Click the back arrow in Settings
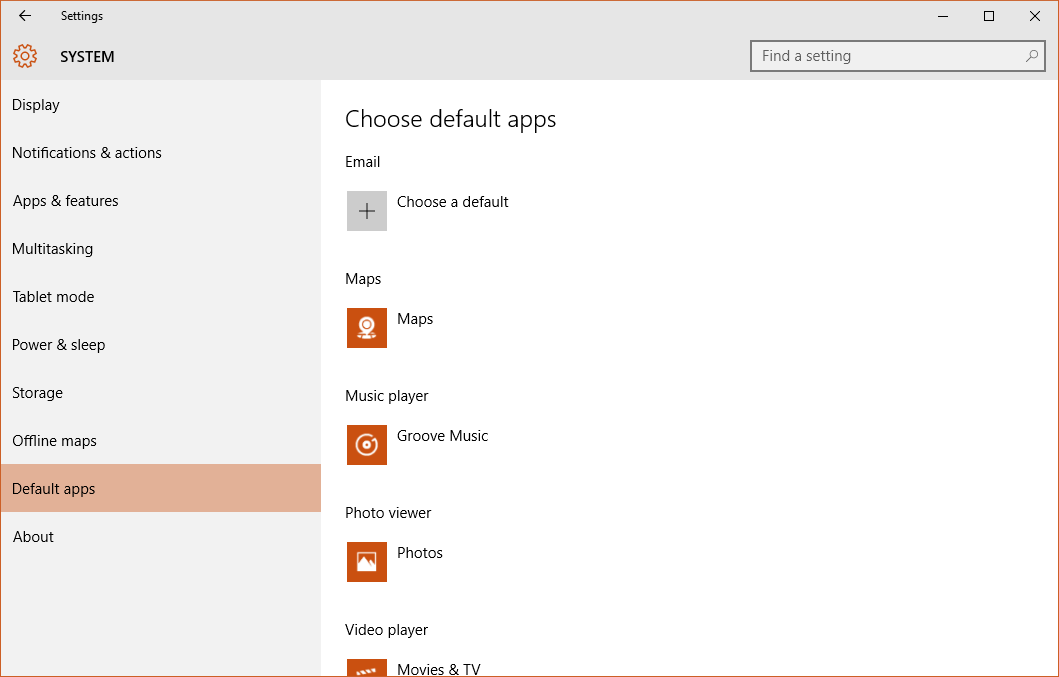Image resolution: width=1059 pixels, height=677 pixels. click(25, 16)
